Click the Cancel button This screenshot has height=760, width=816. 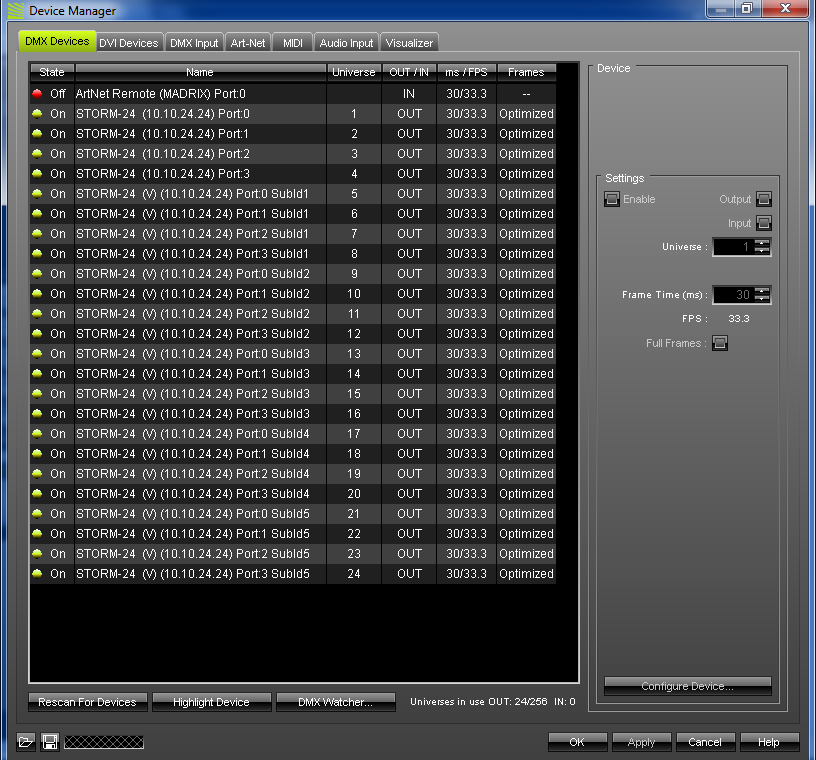[x=705, y=742]
